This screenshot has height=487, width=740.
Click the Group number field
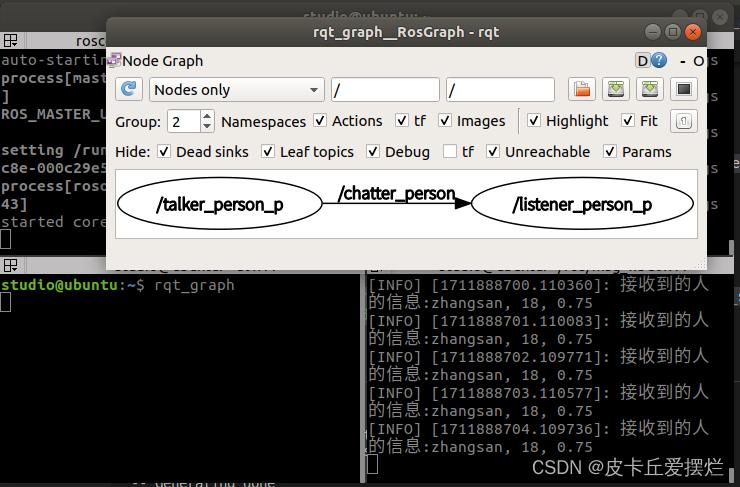(185, 122)
